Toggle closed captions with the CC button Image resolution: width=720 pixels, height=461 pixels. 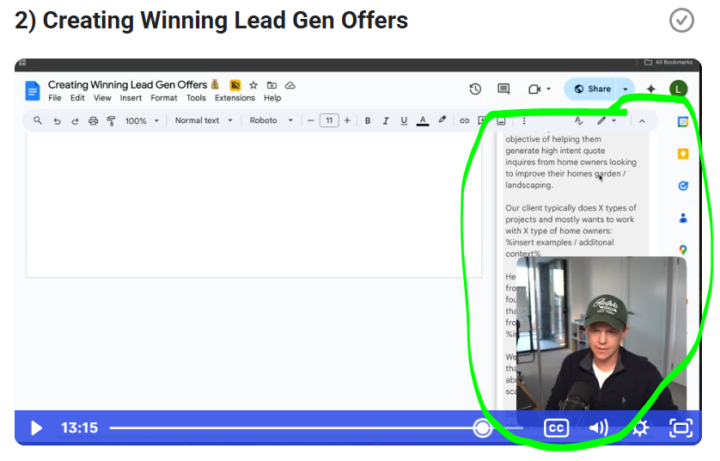point(556,428)
